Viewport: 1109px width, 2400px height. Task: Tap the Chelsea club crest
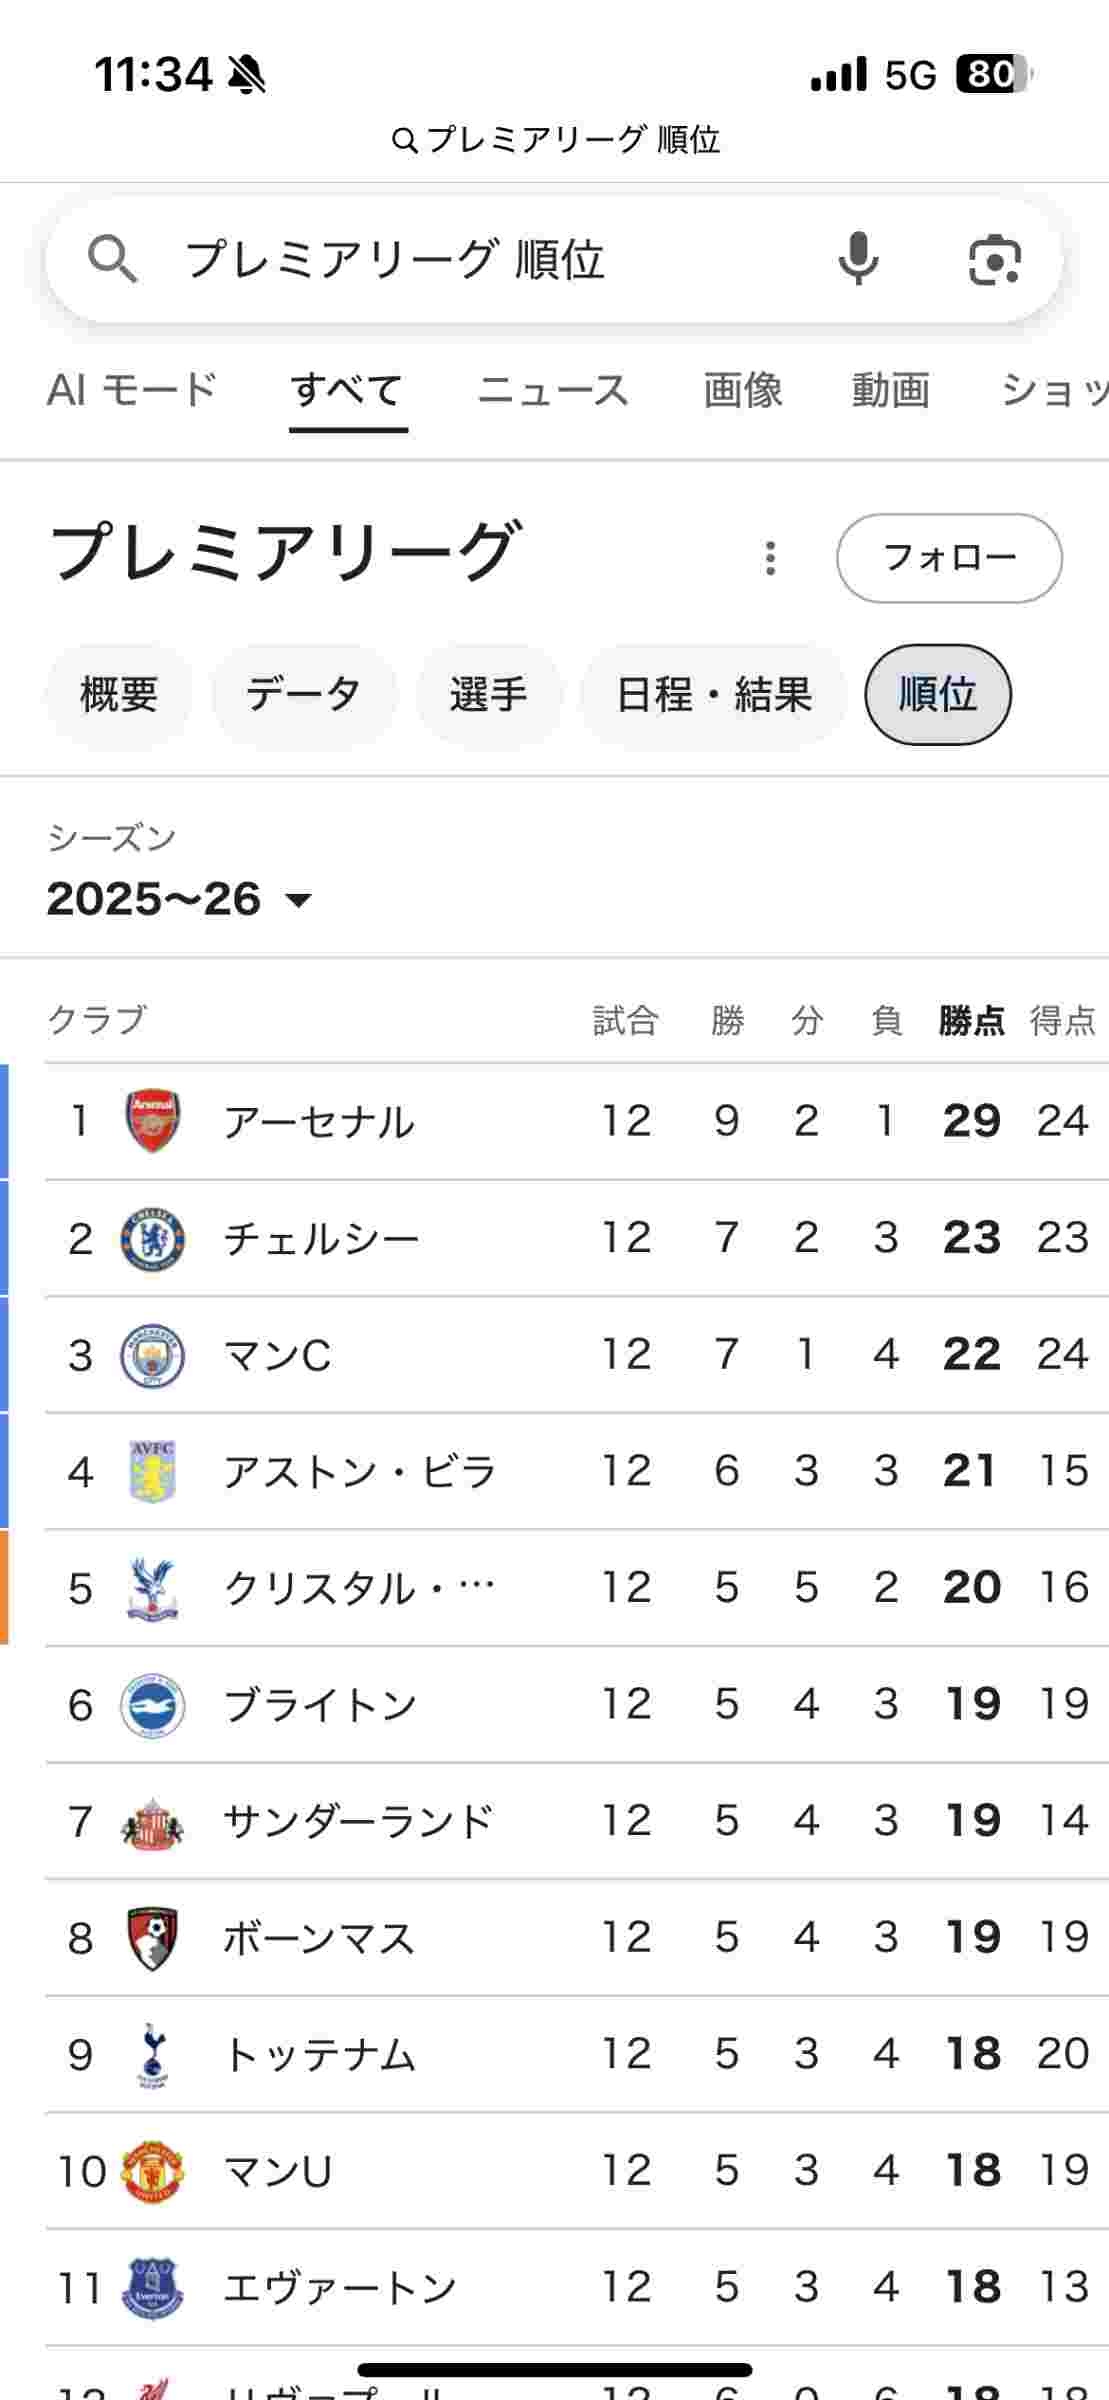click(153, 1239)
